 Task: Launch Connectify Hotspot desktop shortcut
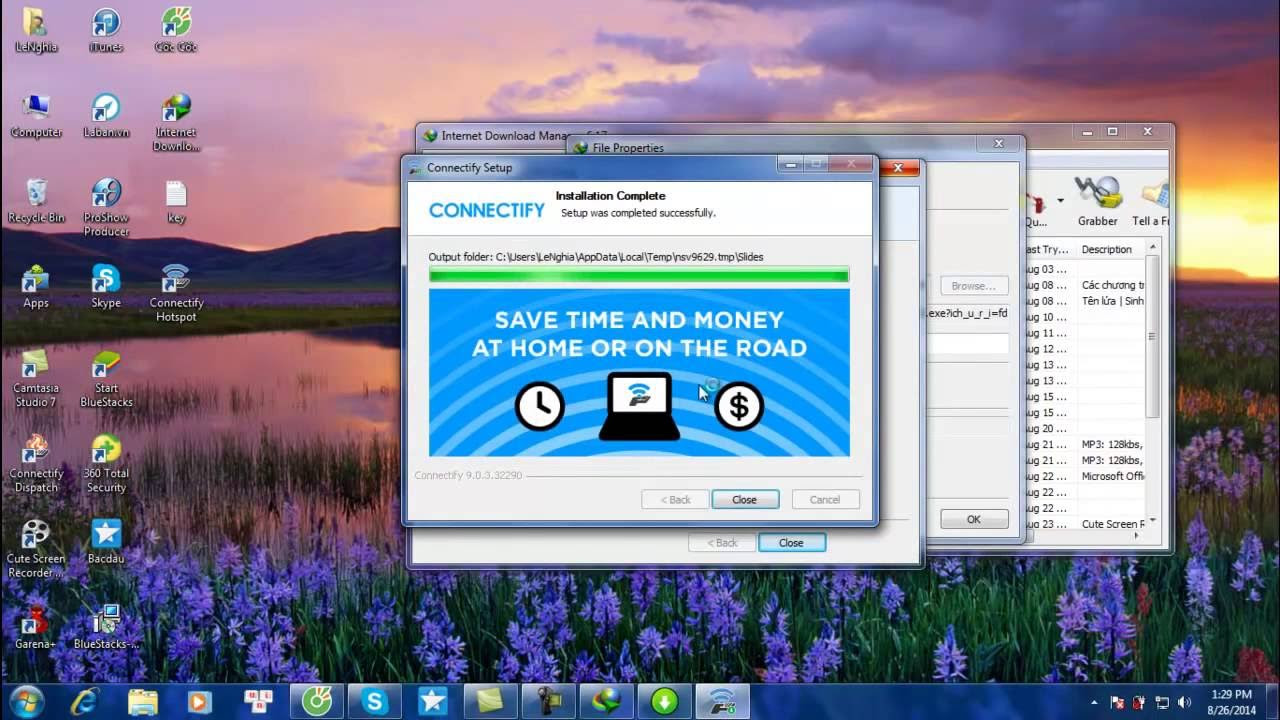pos(176,293)
